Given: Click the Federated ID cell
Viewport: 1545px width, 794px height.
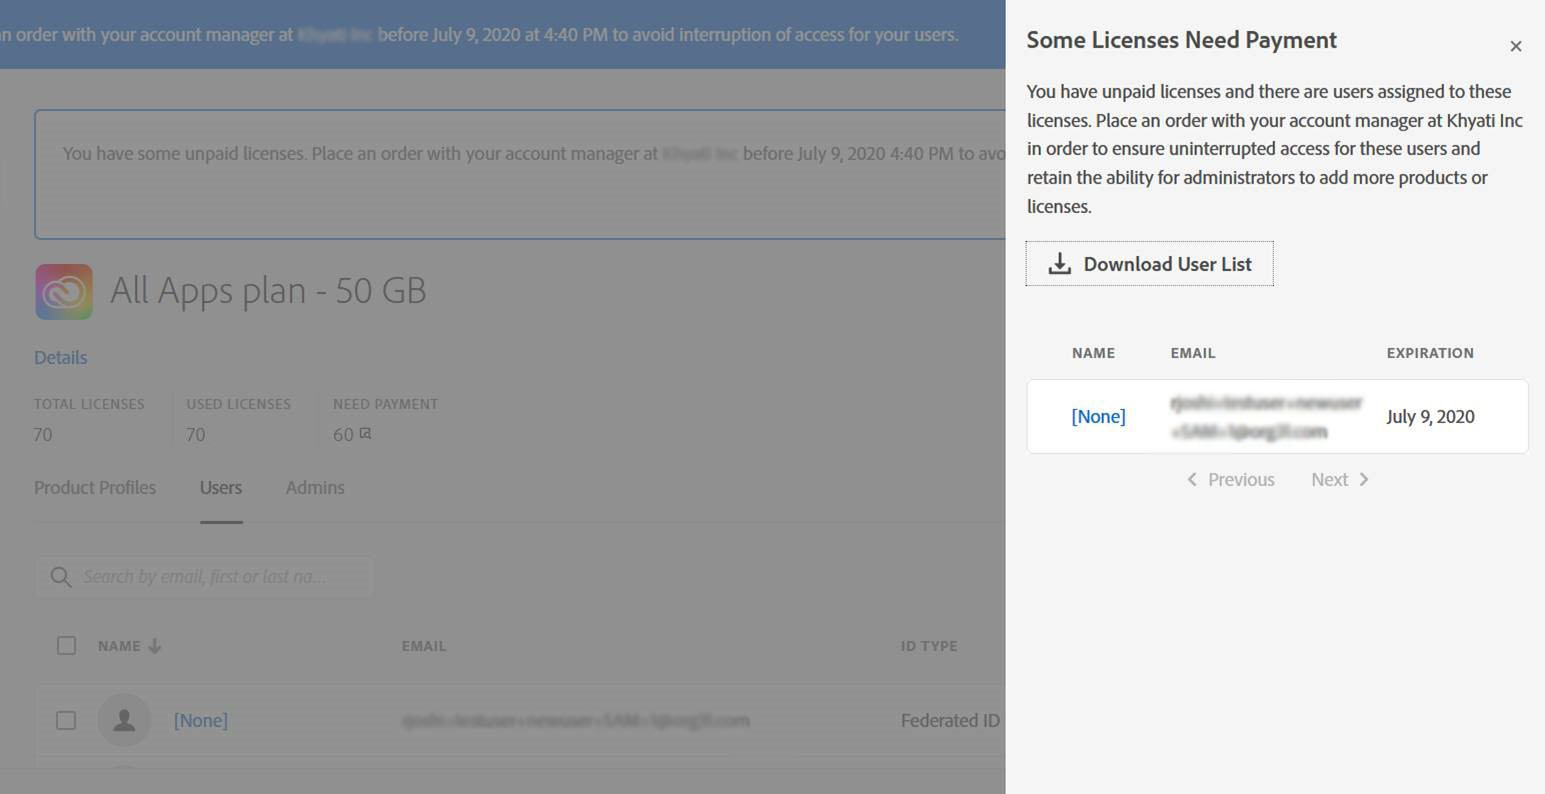Looking at the screenshot, I should 950,721.
